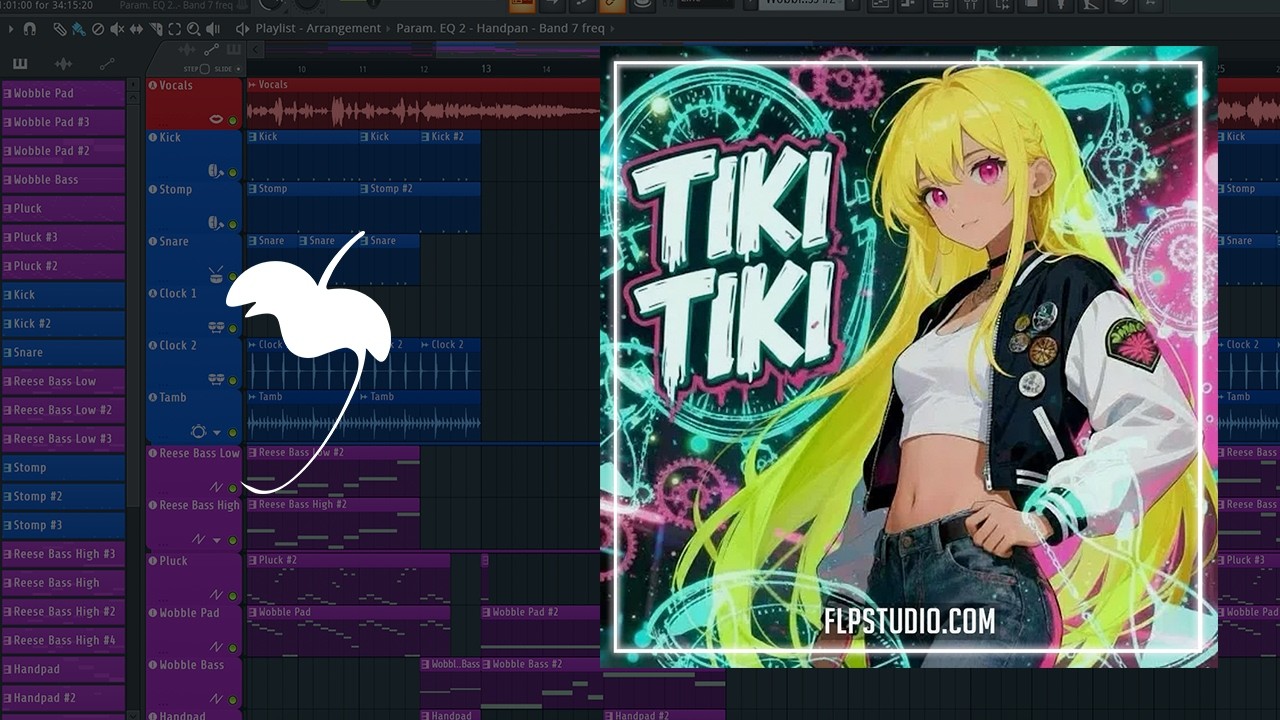Select the Pluck #2 clip in playlist
This screenshot has width=1280, height=720.
(x=348, y=580)
